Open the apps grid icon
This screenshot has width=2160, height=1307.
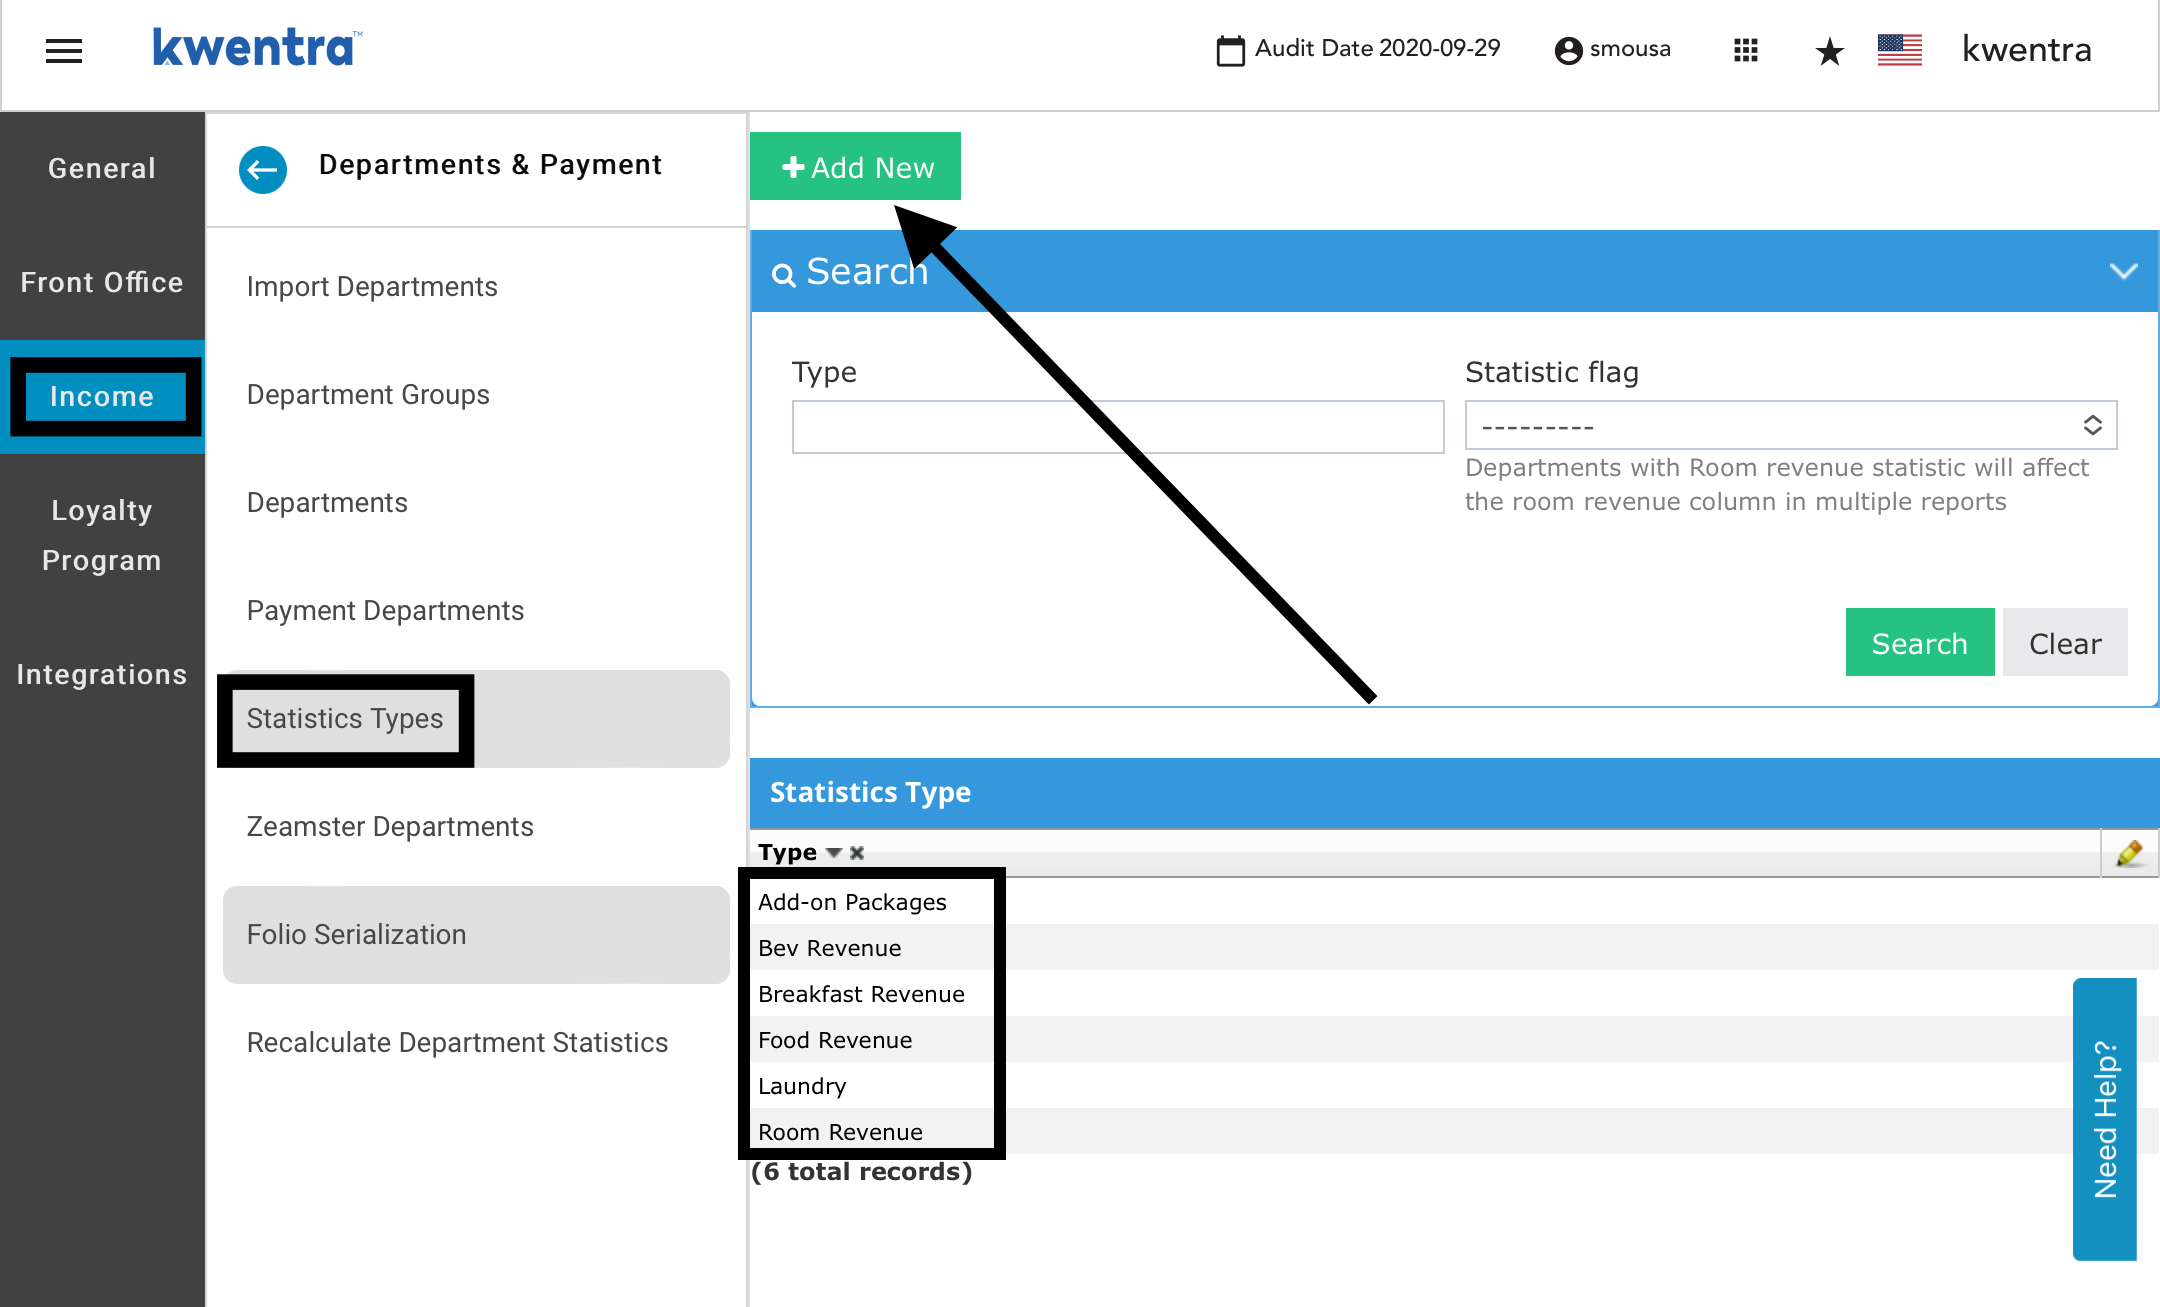tap(1746, 50)
